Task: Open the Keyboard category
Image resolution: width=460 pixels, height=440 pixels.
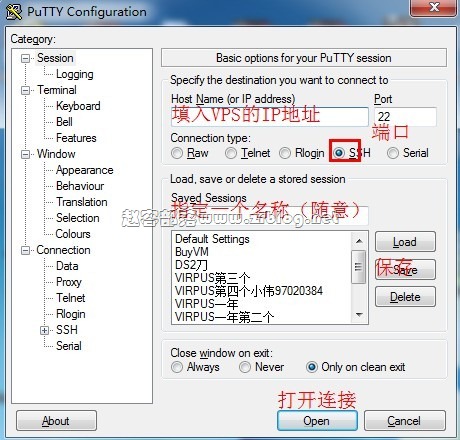Action: pos(78,106)
